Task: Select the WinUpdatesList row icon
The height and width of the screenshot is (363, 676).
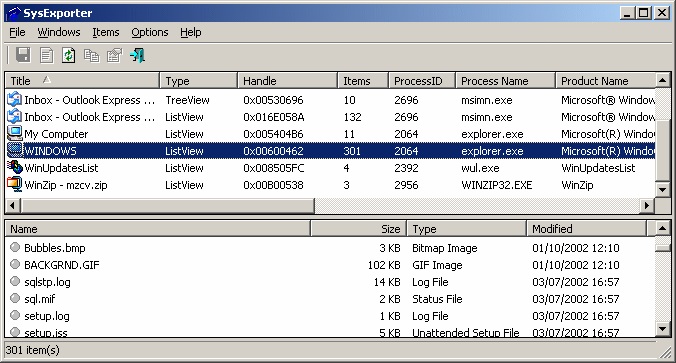Action: point(15,168)
